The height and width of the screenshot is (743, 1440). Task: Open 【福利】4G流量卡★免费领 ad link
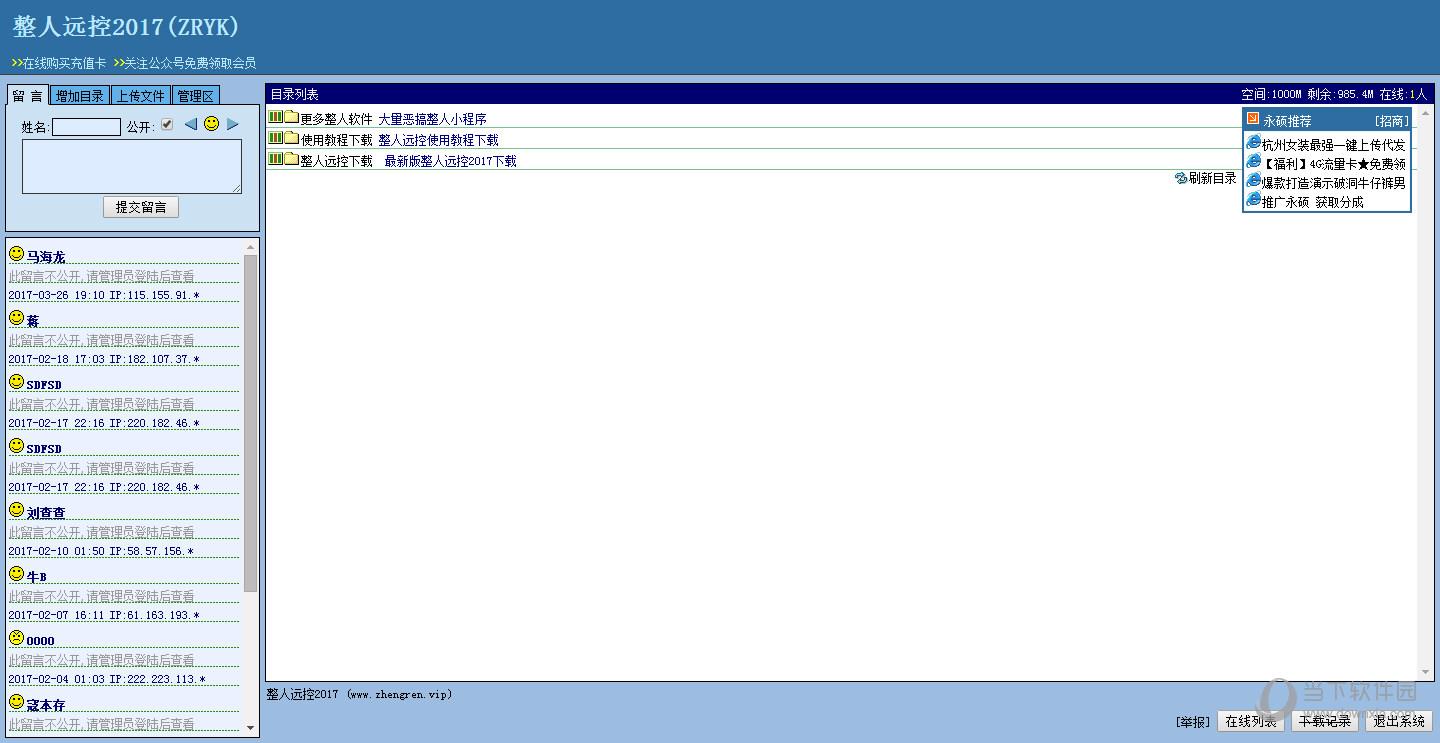click(1334, 164)
